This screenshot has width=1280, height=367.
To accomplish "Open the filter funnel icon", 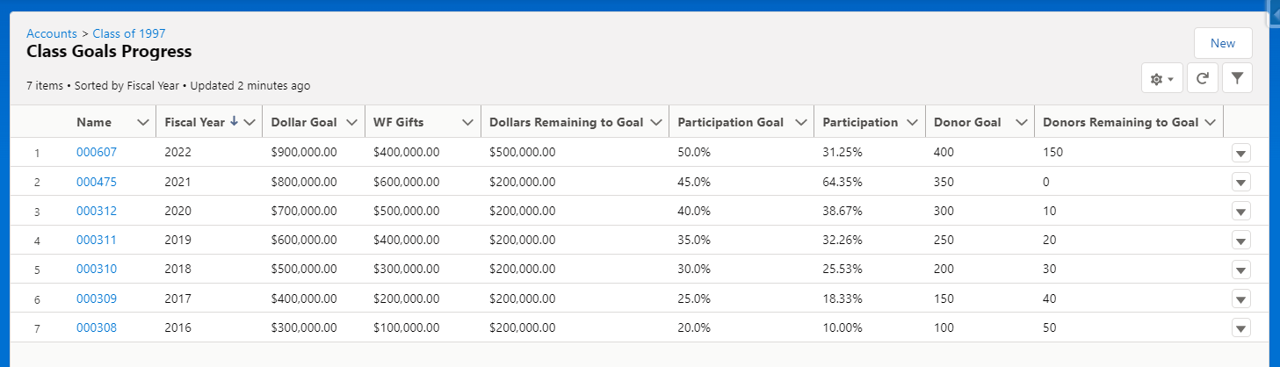I will point(1237,78).
